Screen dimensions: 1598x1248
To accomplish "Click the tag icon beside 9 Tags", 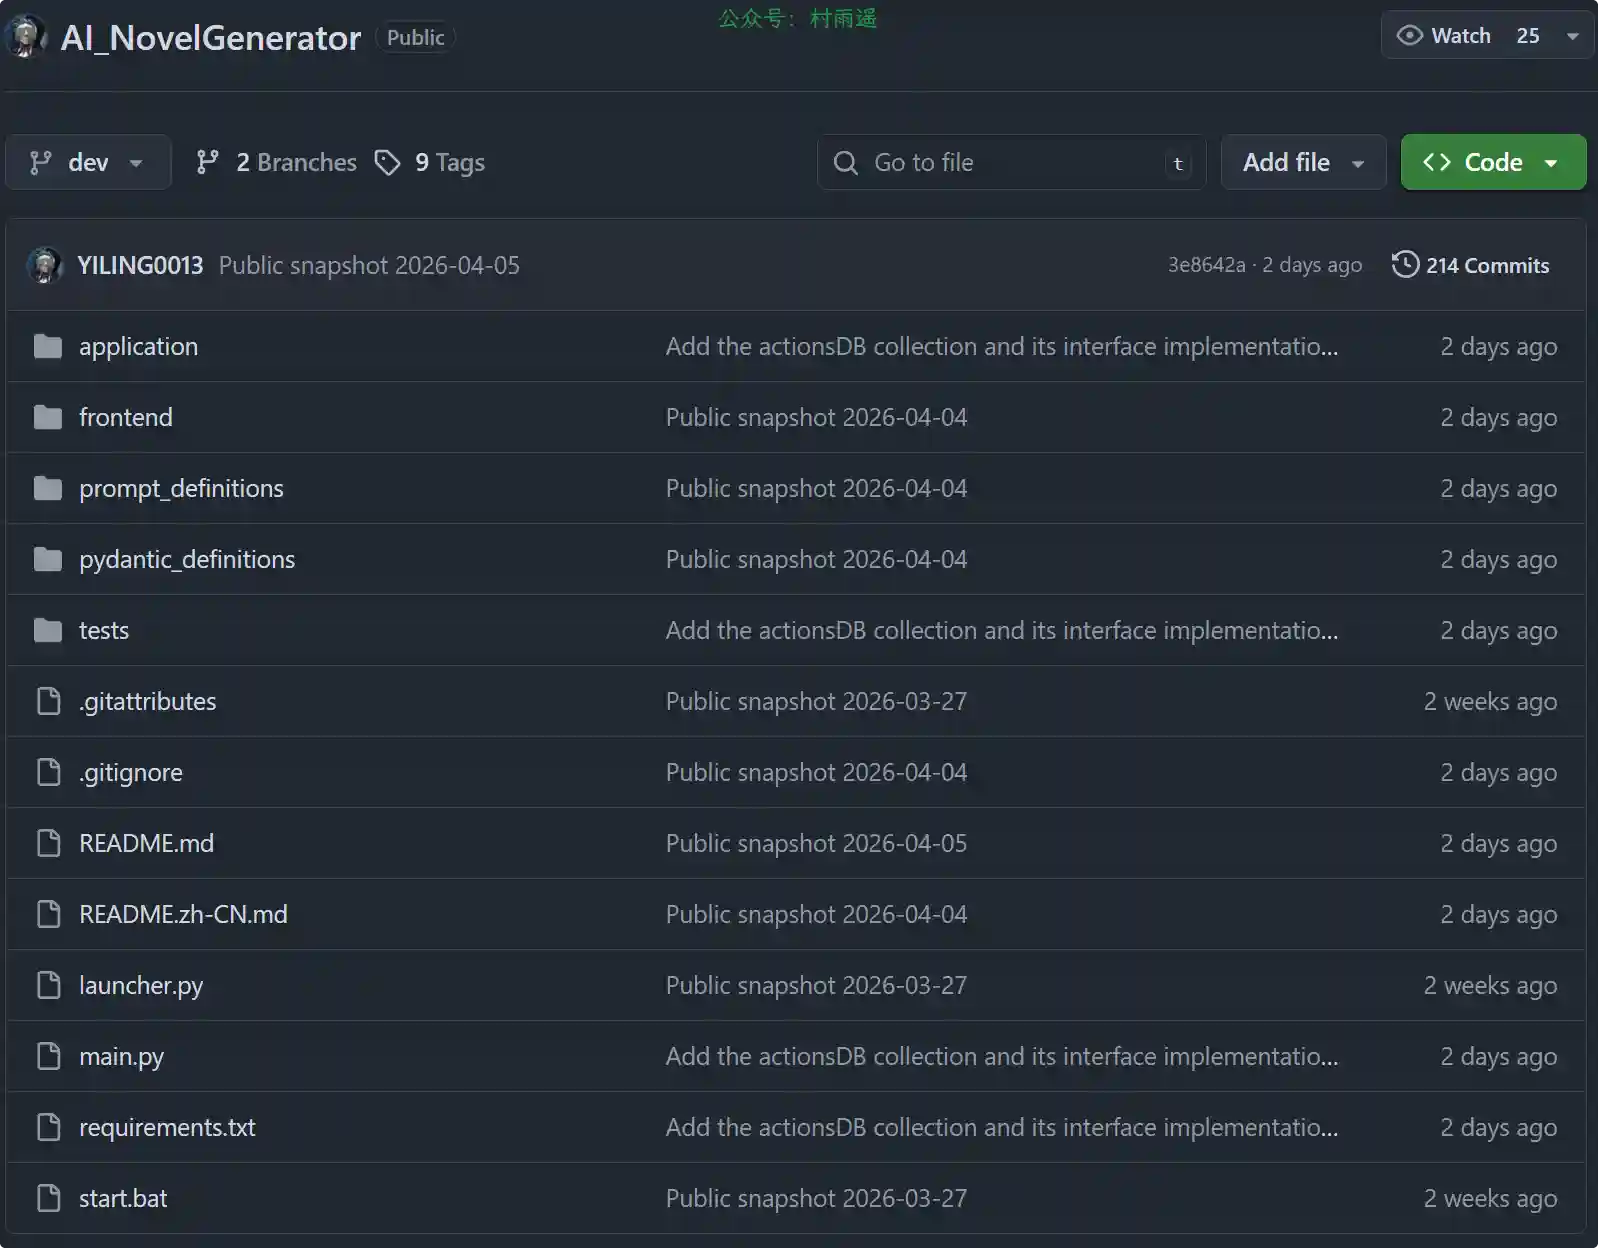I will point(387,162).
